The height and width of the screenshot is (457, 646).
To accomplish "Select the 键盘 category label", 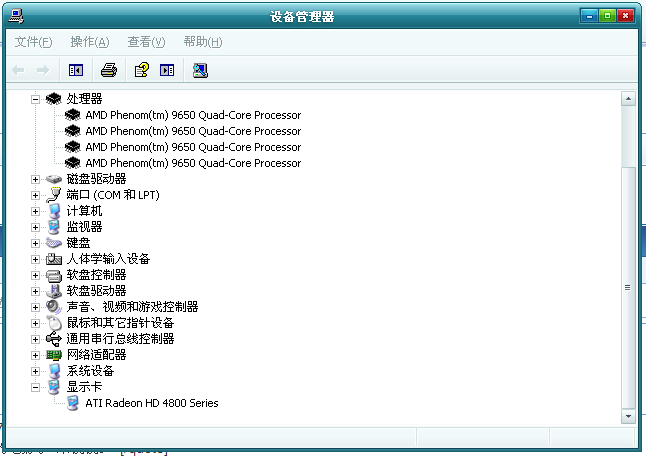I will pos(78,243).
